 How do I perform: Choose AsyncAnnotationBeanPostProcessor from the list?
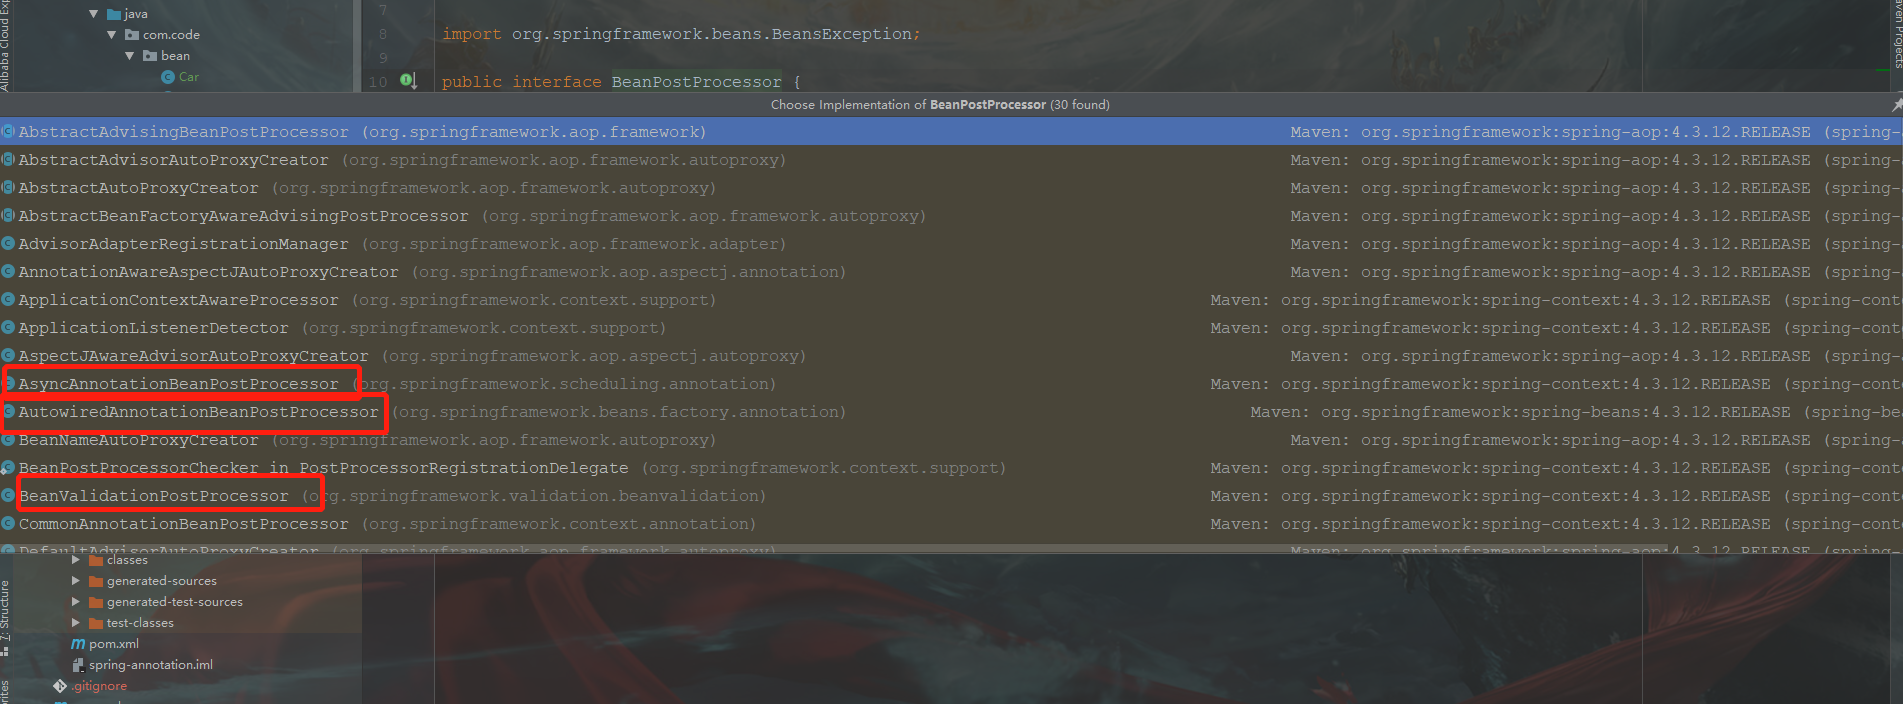(951, 384)
